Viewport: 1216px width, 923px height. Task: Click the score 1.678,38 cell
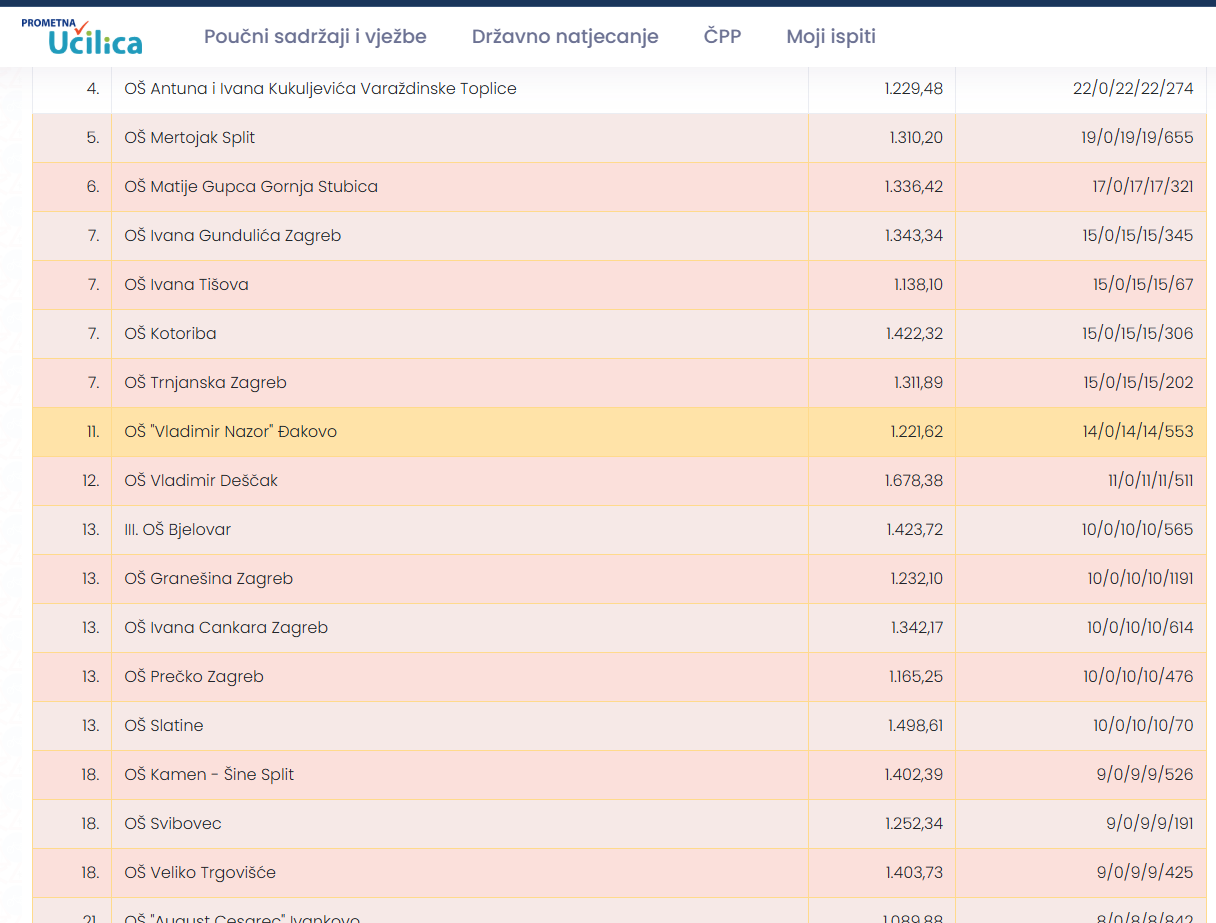click(x=913, y=481)
